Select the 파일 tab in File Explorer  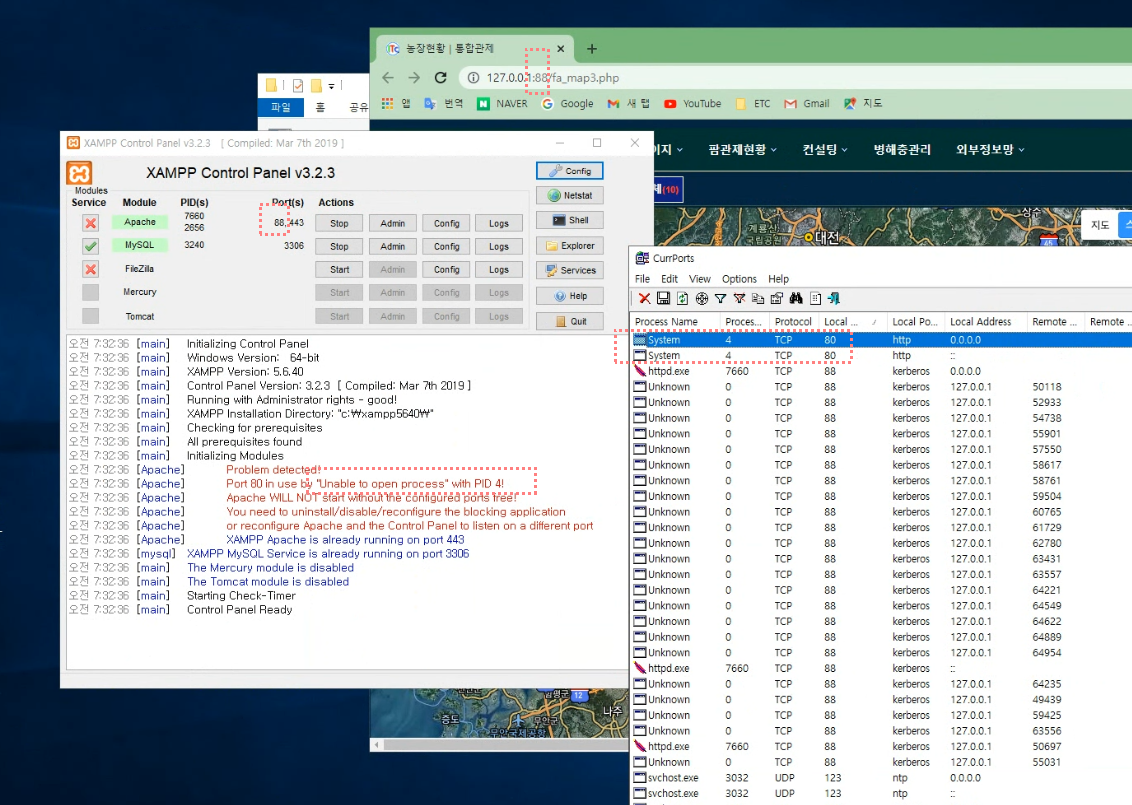(x=281, y=108)
